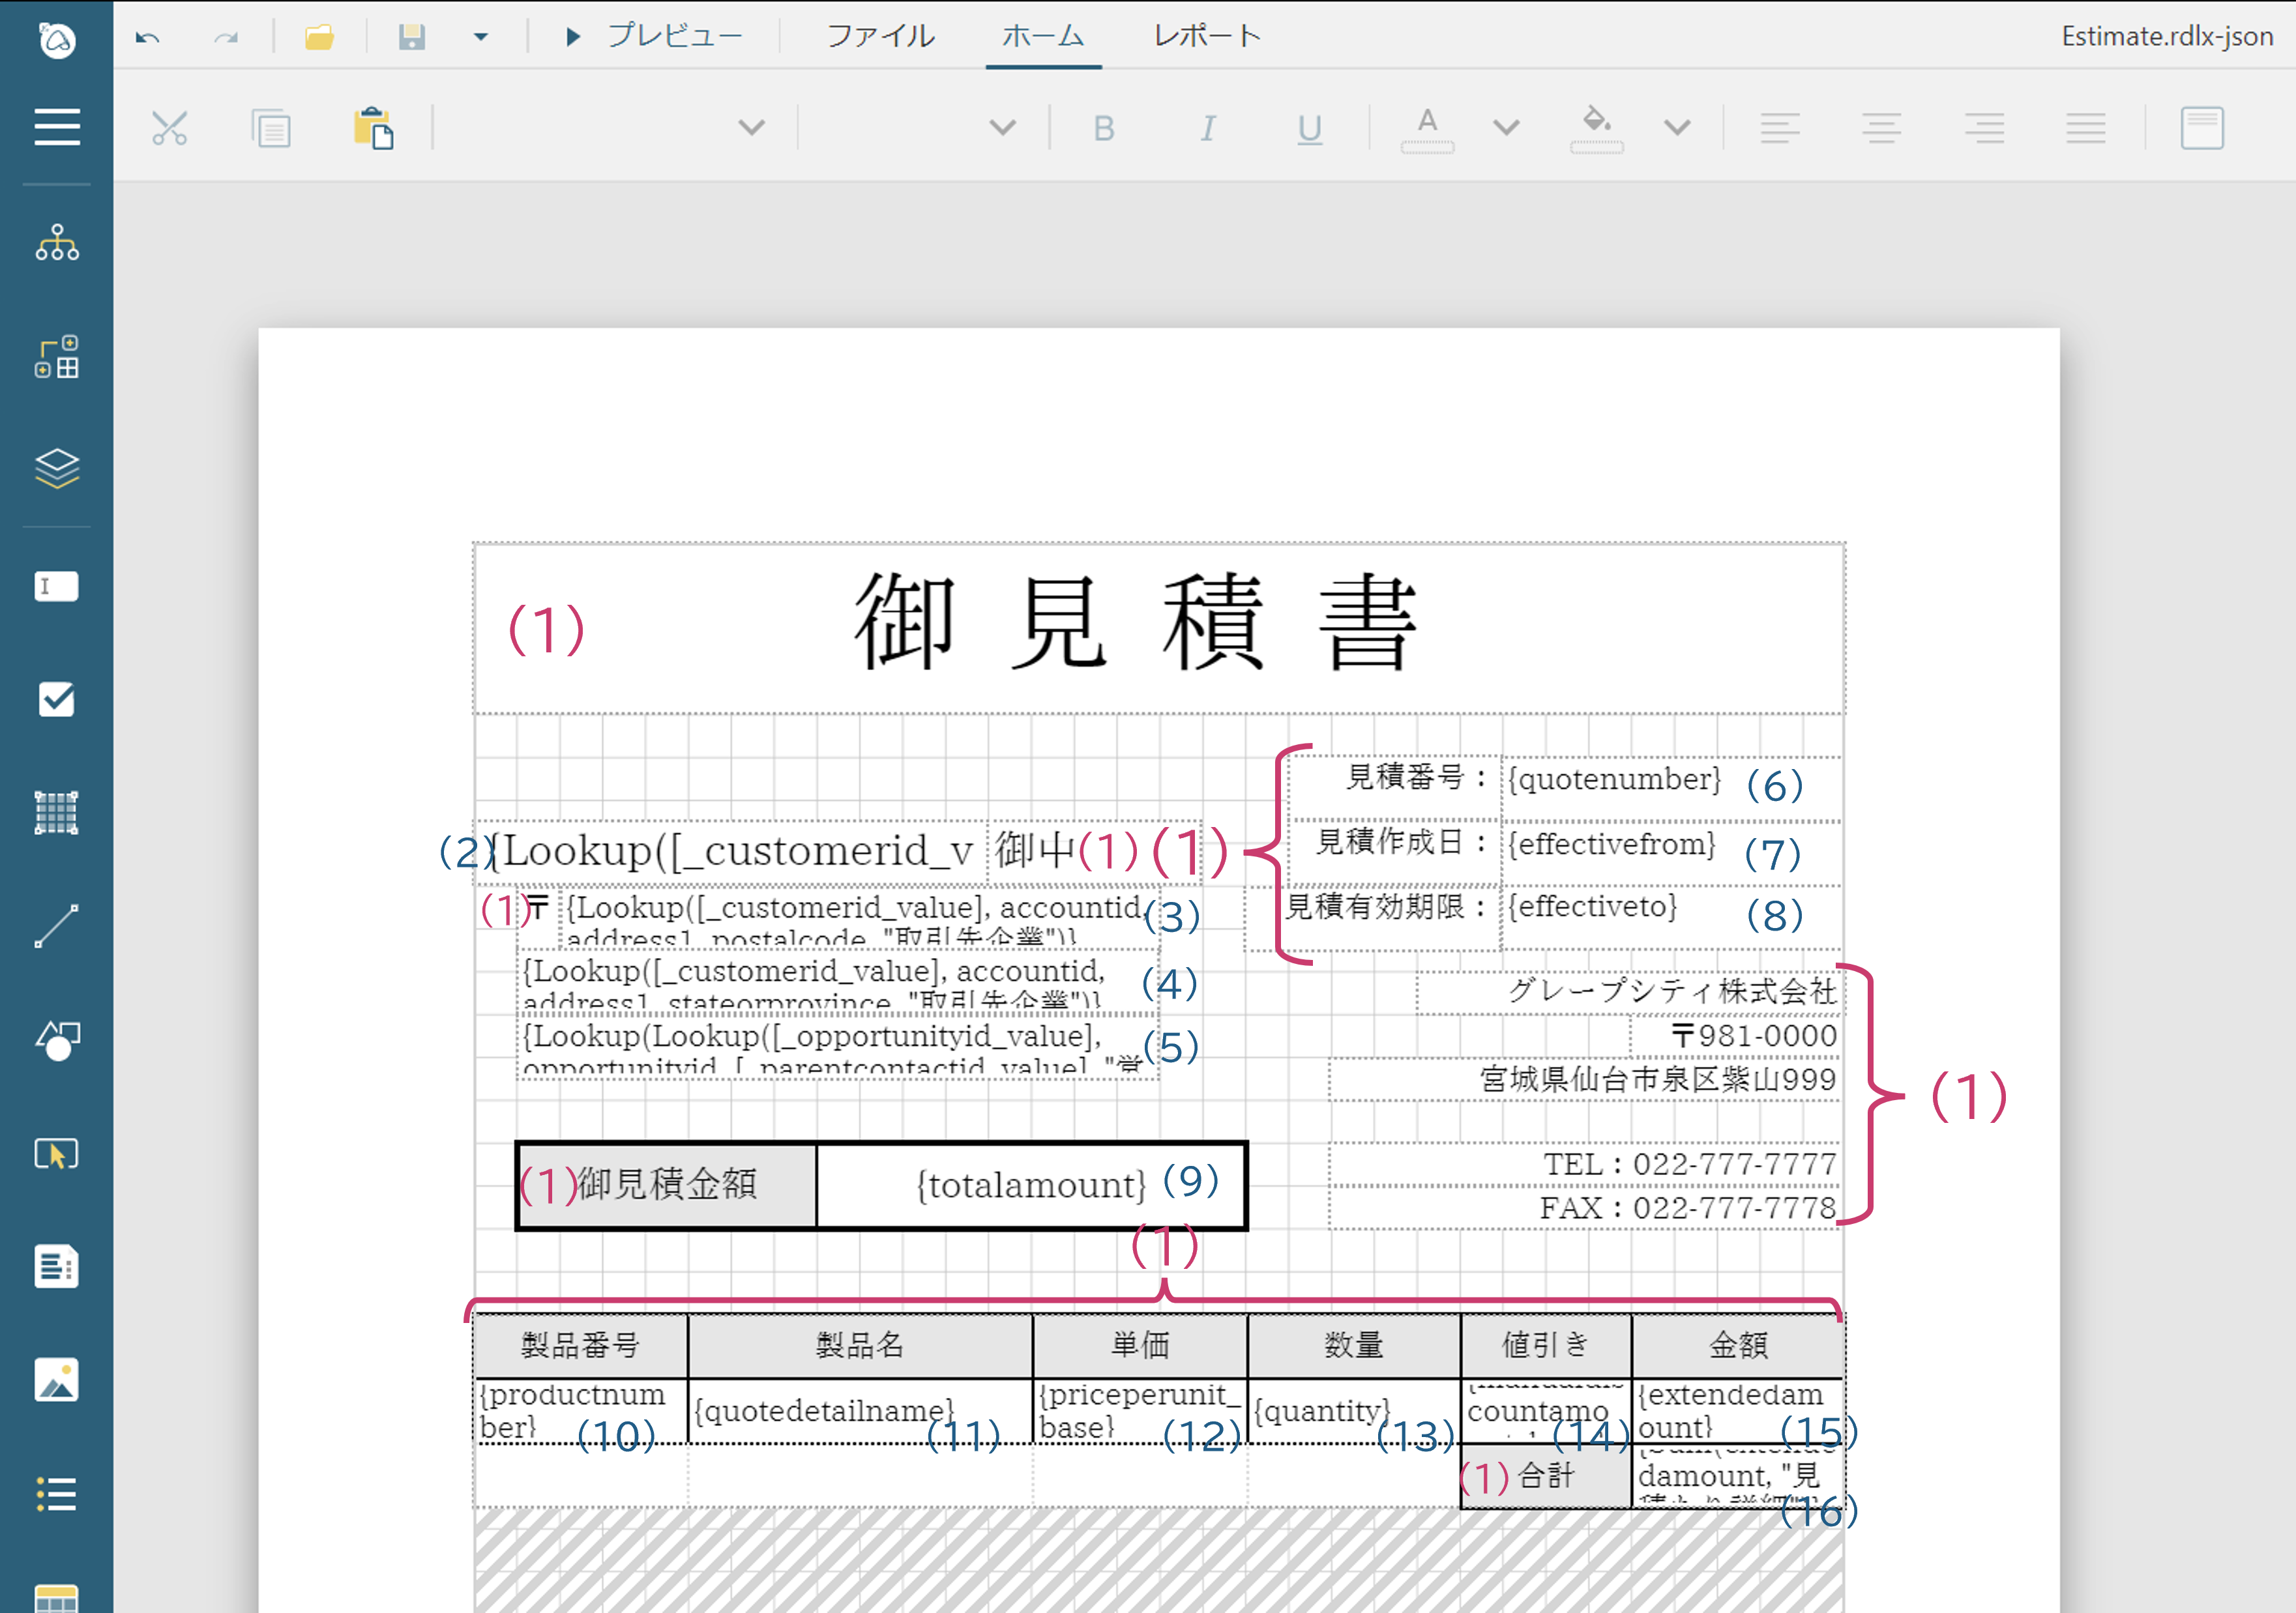Viewport: 2296px width, 1613px height.
Task: Click the page layout icon at toolbar end
Action: click(2202, 128)
